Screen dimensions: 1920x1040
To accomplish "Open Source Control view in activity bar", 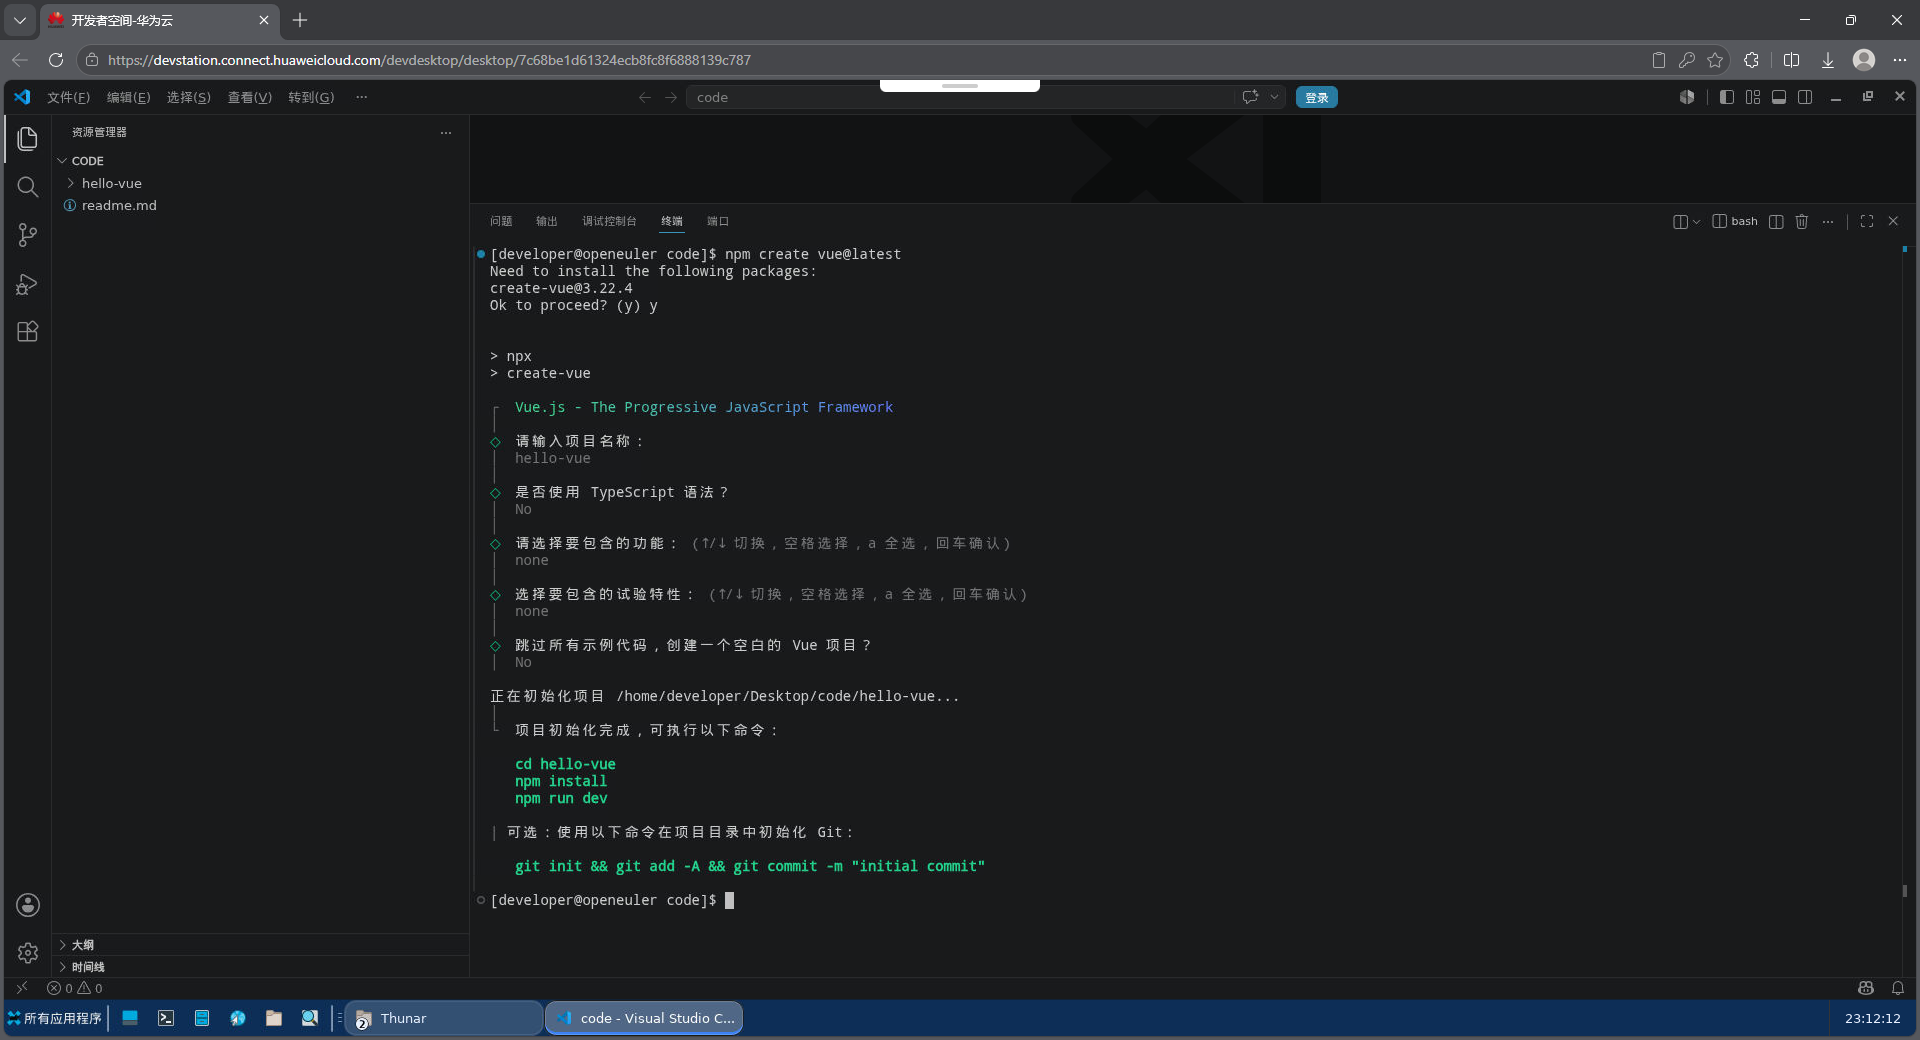I will [x=28, y=235].
